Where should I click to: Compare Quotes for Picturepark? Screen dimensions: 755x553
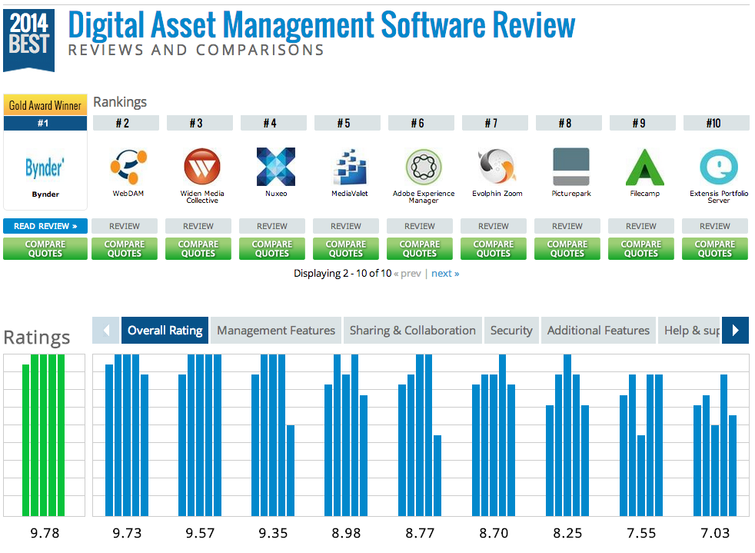coord(567,249)
